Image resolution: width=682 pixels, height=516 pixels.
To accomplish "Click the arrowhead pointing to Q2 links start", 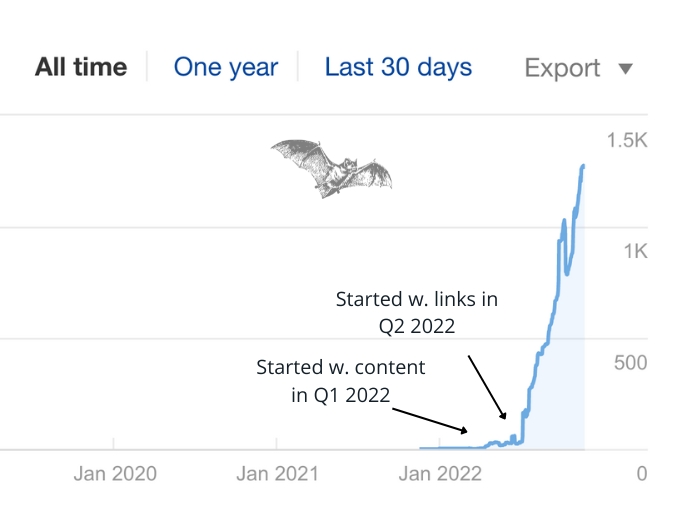I will click(x=503, y=415).
